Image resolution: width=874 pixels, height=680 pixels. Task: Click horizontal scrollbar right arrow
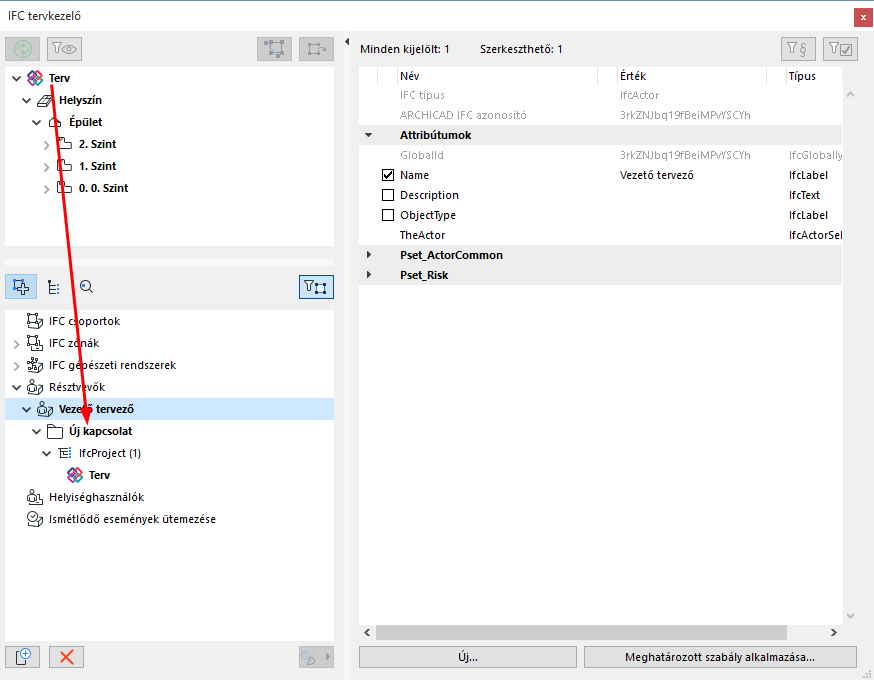(834, 632)
